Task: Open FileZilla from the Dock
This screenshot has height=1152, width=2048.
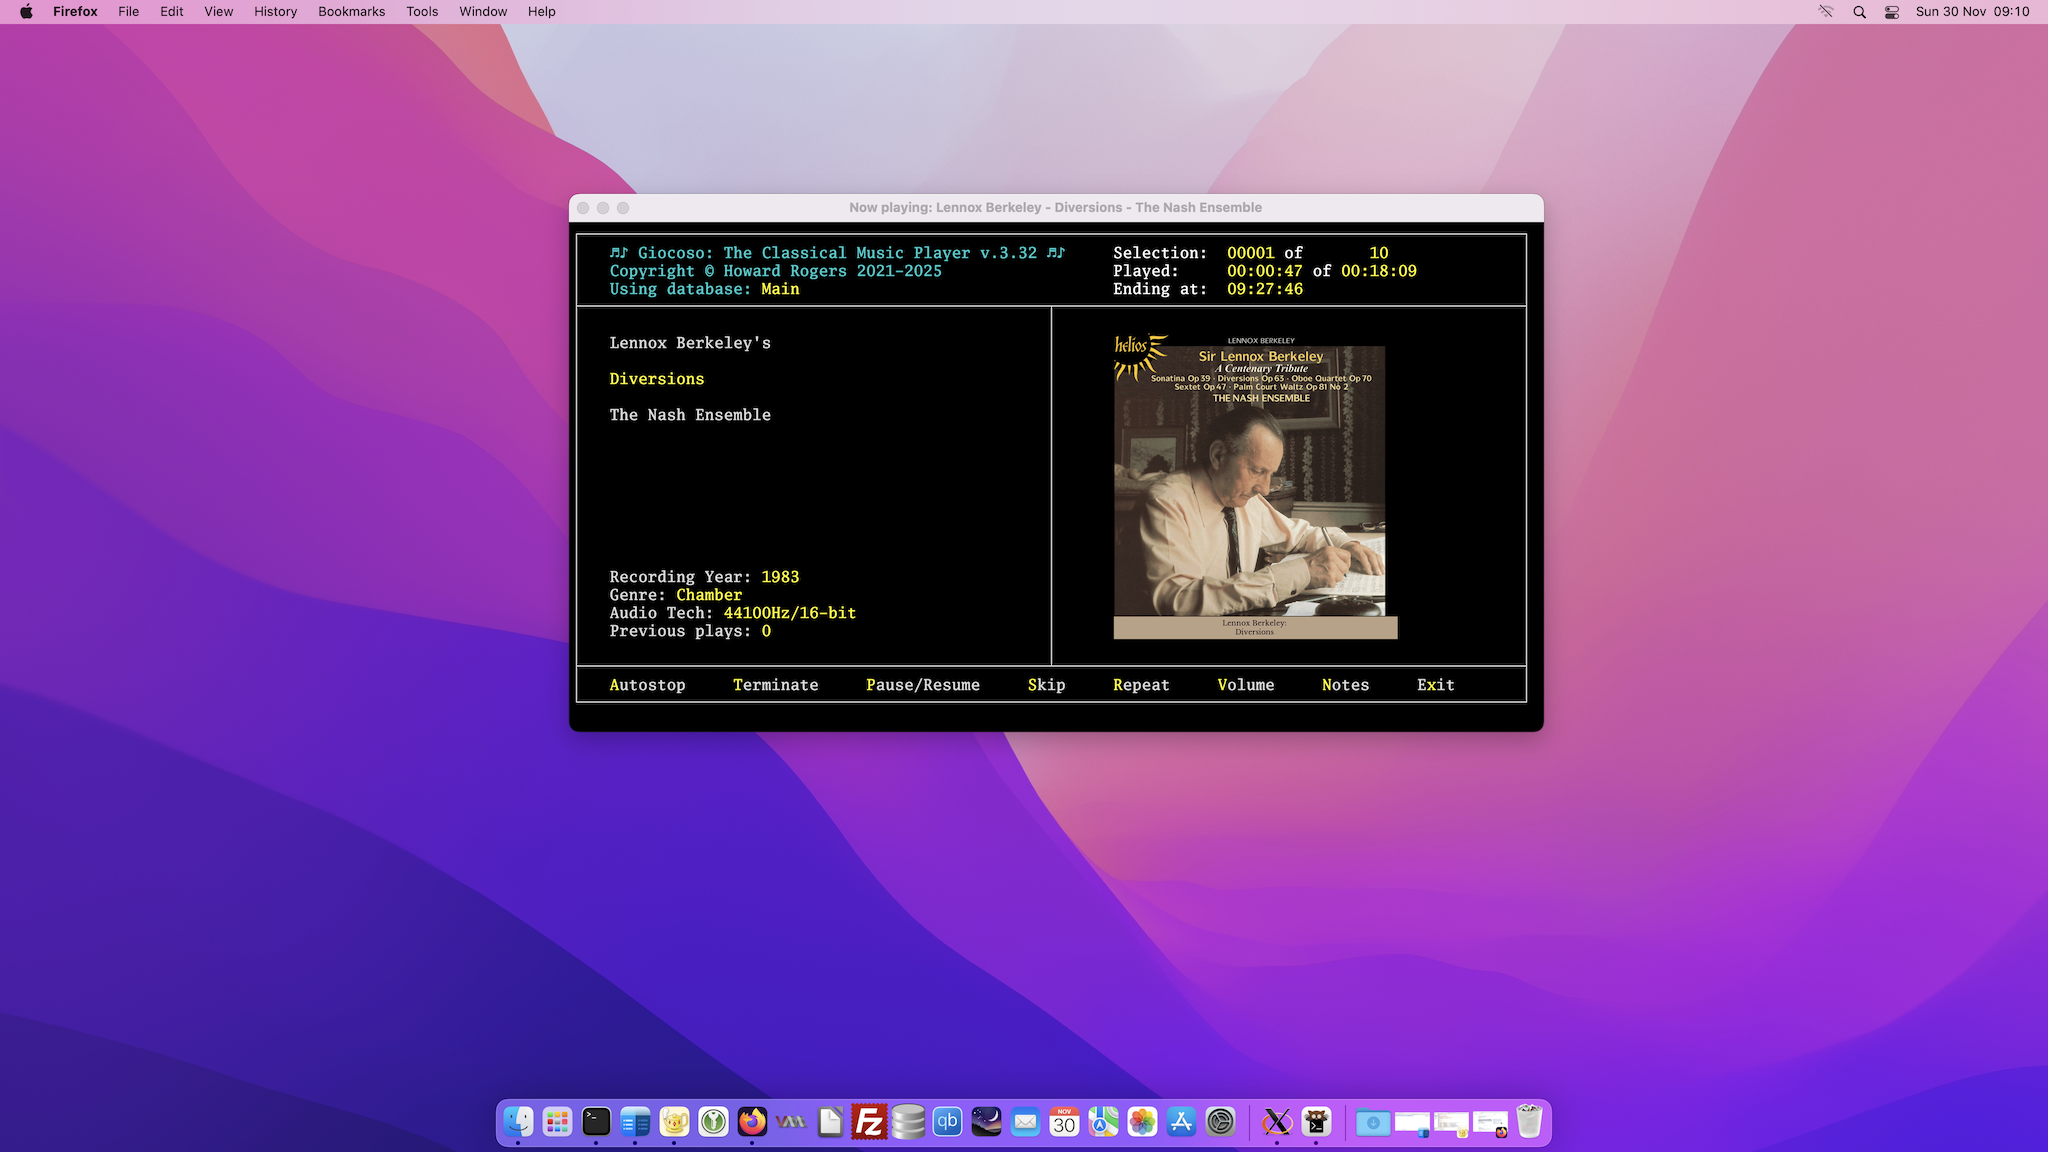Action: coord(868,1122)
